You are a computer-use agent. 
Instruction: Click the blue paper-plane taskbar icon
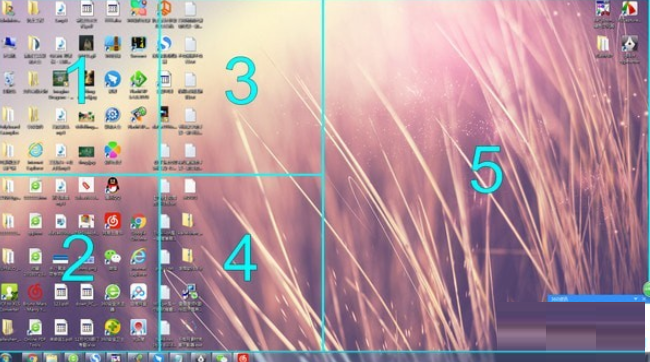coord(158,358)
